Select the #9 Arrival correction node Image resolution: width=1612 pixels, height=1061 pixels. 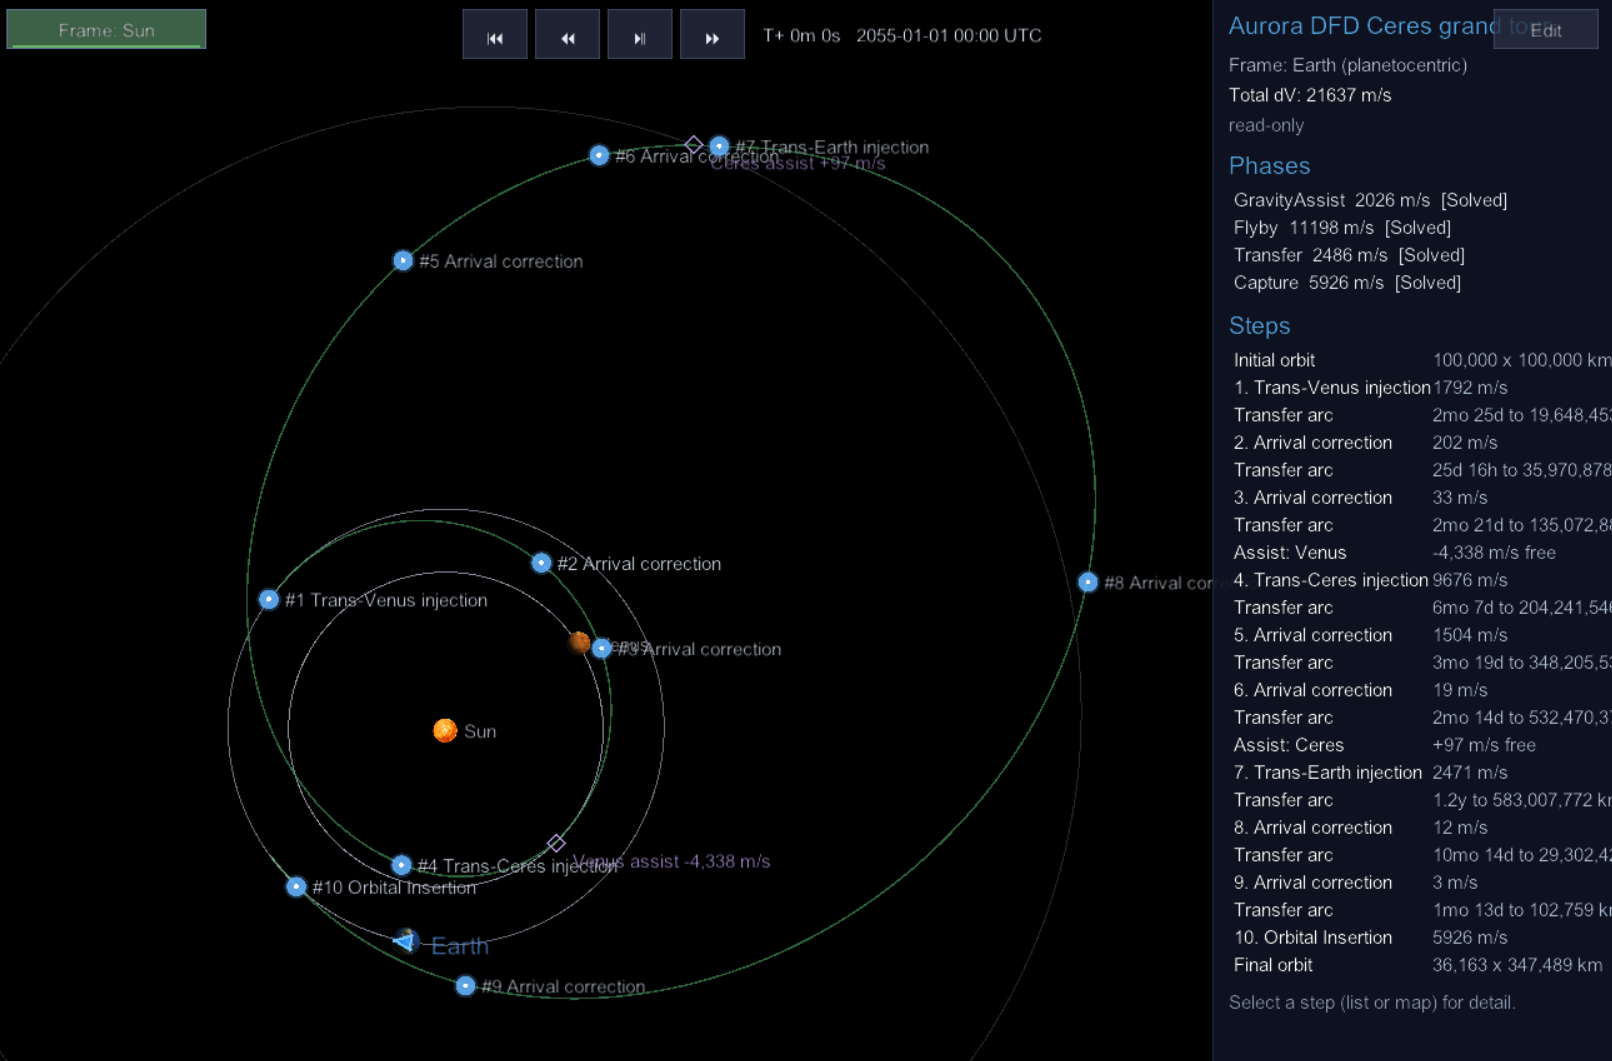(x=465, y=986)
